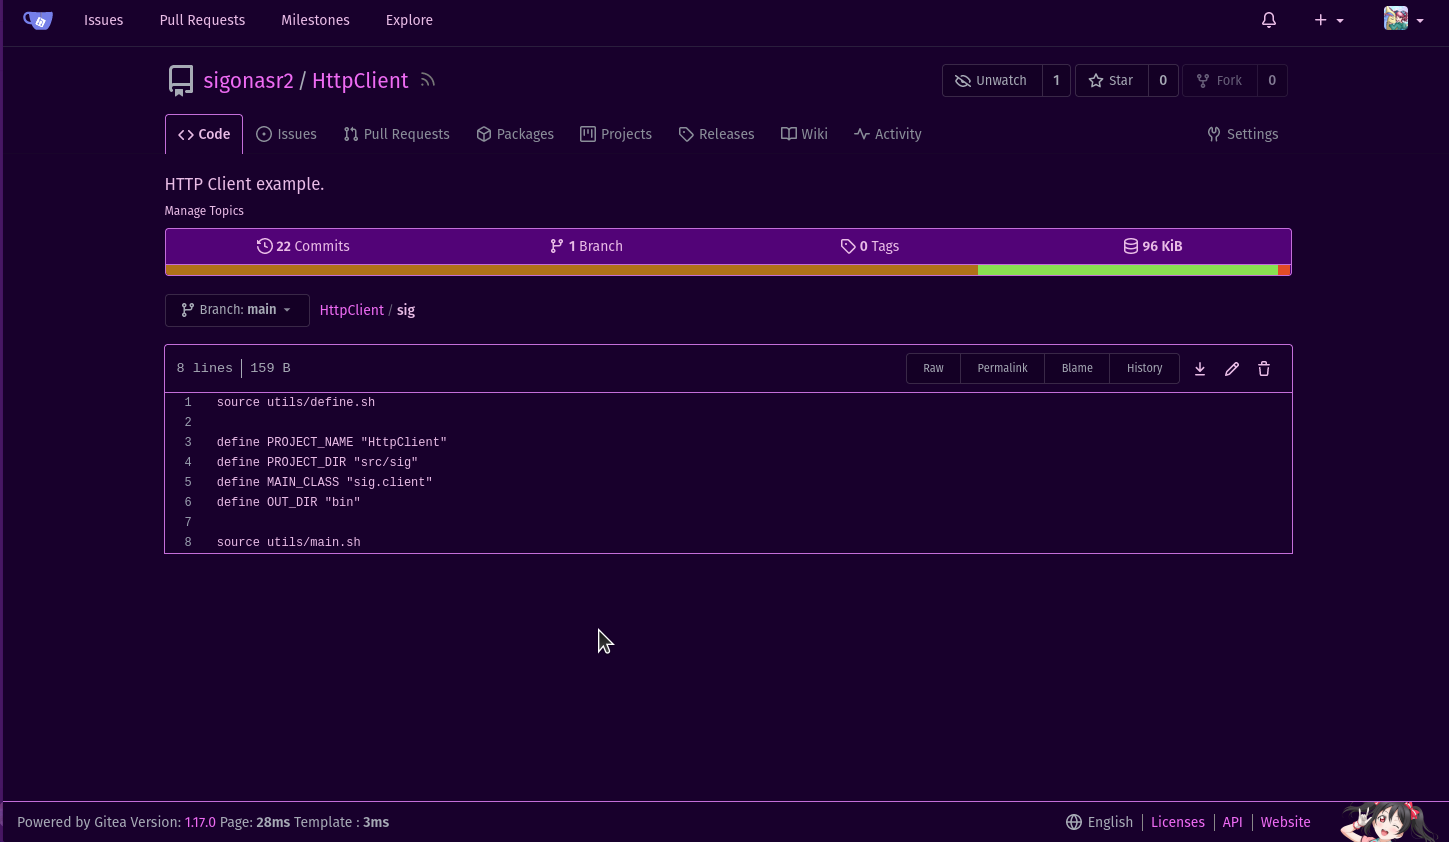Viewport: 1449px width, 842px height.
Task: Click the 'define PROJECT_NAME' code line
Action: point(332,442)
